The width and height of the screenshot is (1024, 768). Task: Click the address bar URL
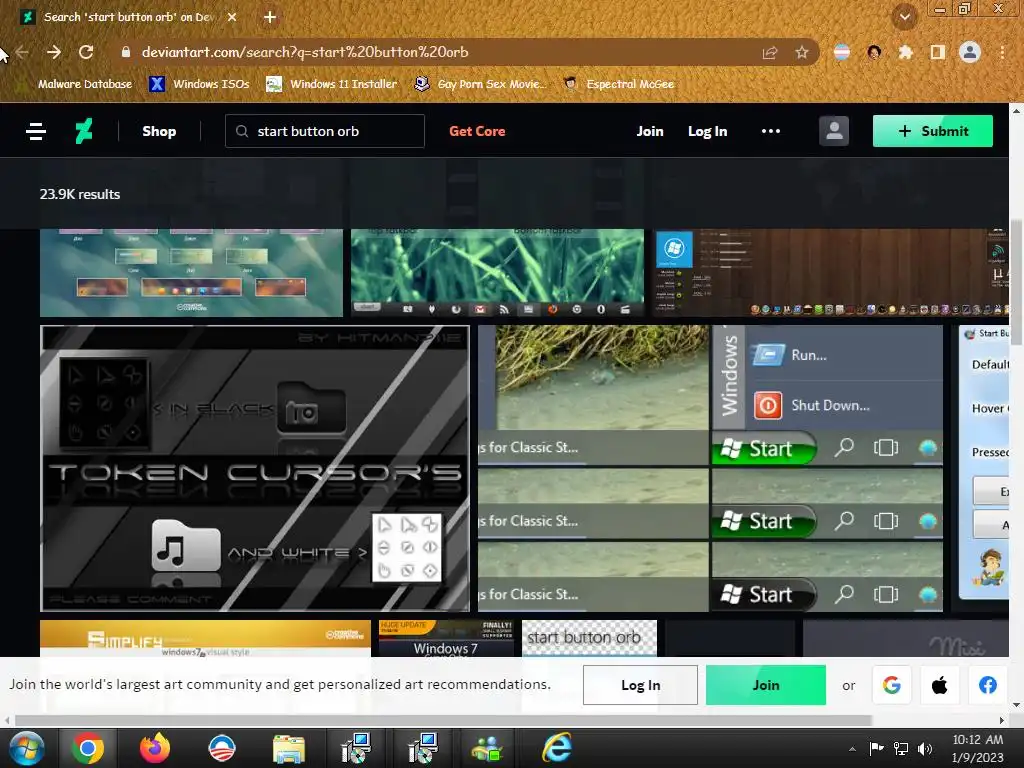click(x=305, y=52)
